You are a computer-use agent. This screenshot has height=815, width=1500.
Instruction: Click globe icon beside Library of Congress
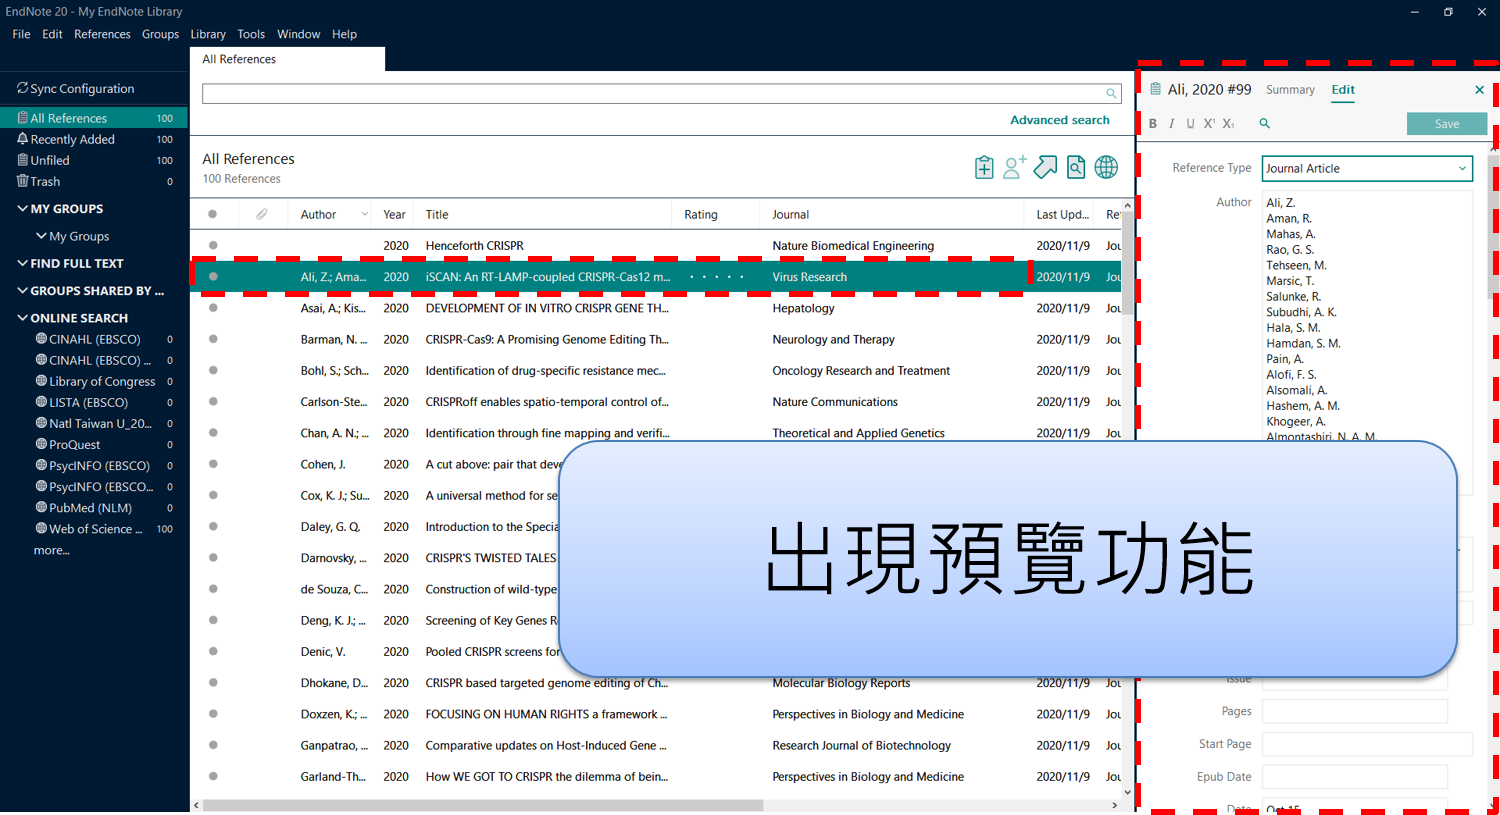click(x=41, y=381)
